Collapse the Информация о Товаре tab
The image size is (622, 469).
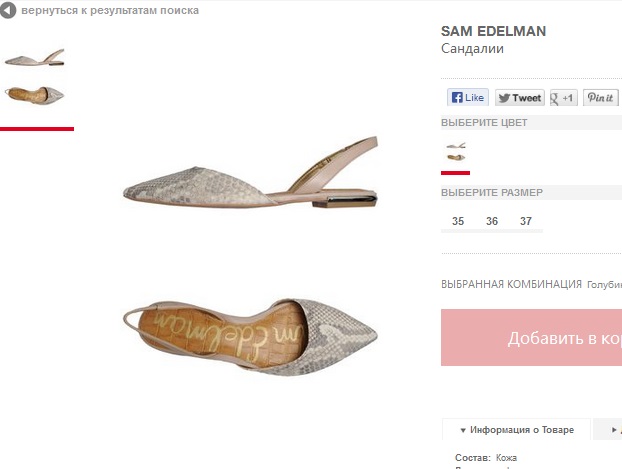(x=516, y=430)
